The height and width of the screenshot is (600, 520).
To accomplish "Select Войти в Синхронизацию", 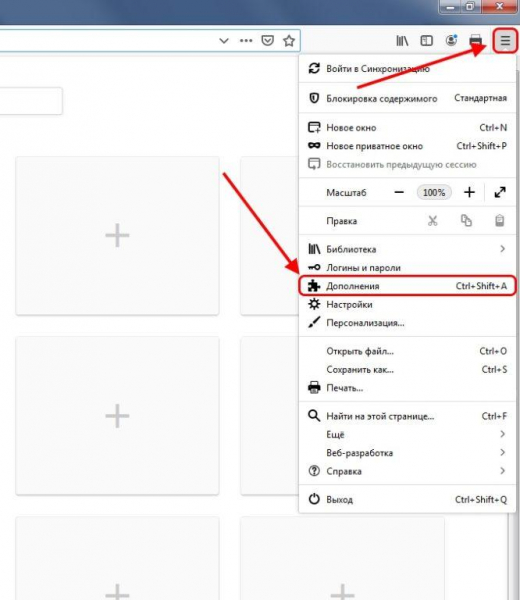I will click(x=408, y=69).
